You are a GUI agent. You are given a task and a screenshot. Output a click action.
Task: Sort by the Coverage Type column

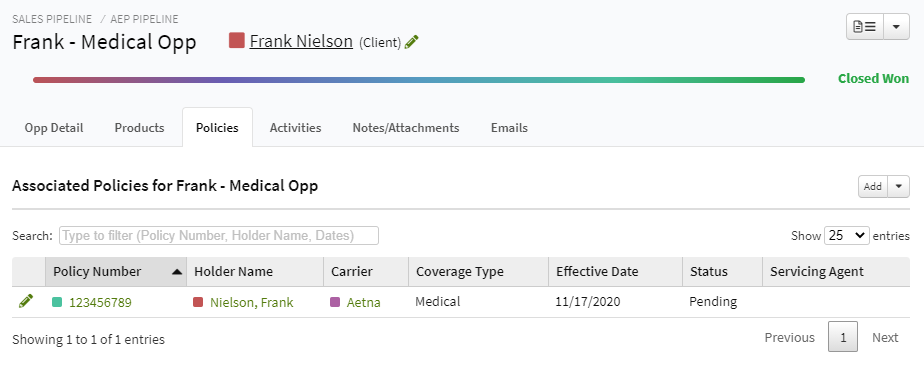coord(478,272)
